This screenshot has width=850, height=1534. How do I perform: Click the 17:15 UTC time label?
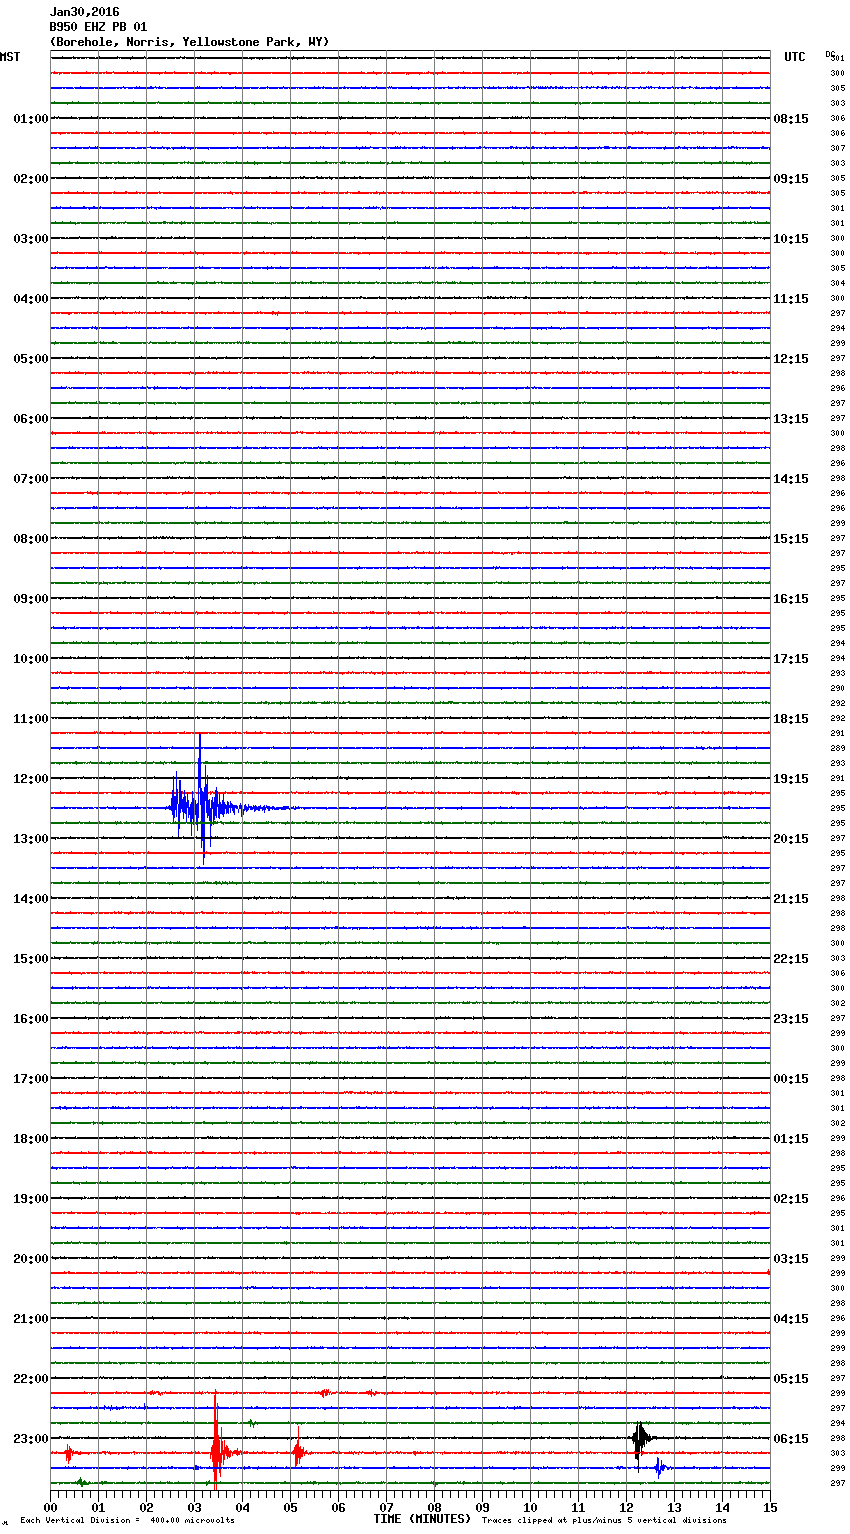(791, 659)
